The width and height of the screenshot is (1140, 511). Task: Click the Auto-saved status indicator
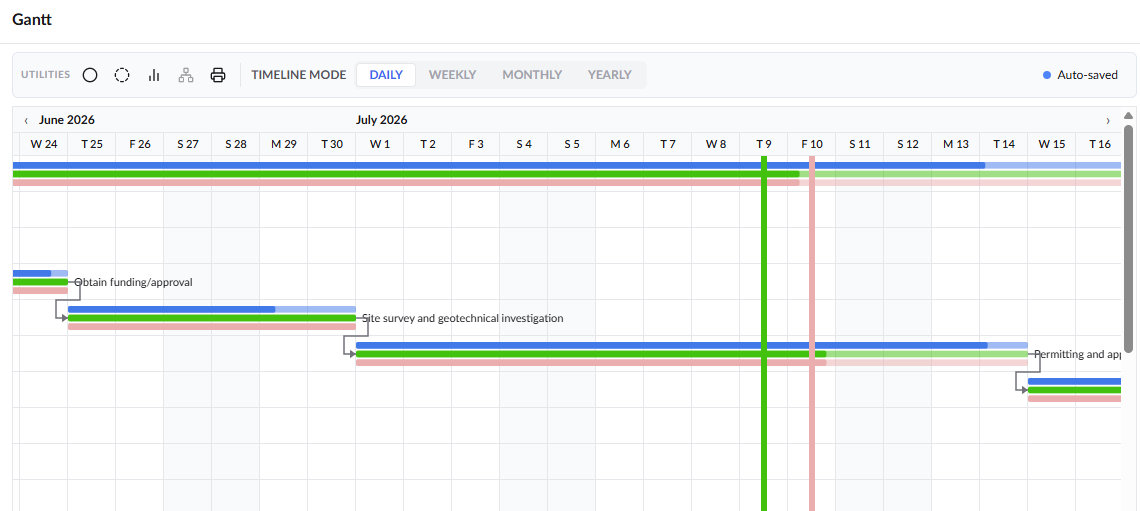(x=1080, y=75)
